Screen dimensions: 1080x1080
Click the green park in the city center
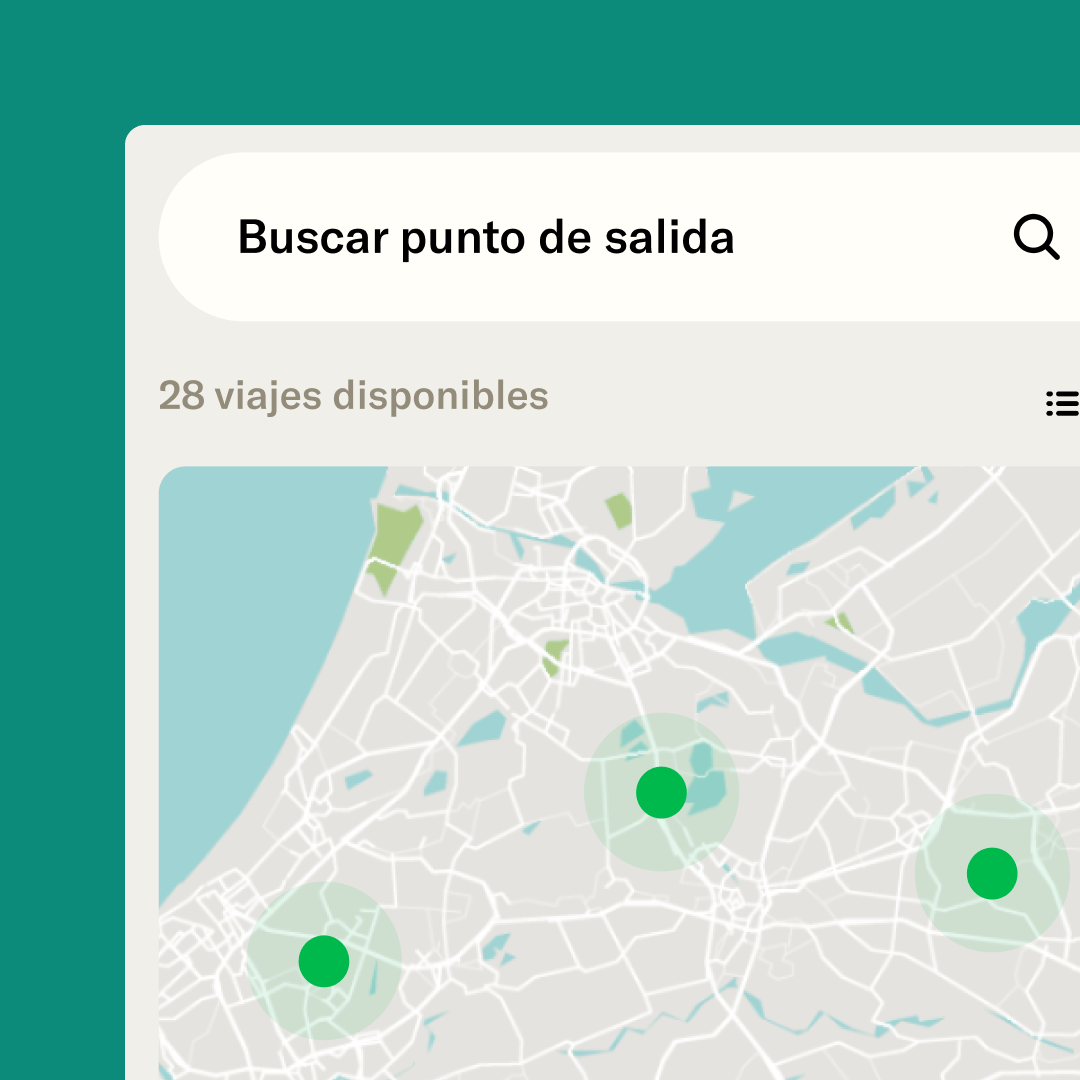555,657
